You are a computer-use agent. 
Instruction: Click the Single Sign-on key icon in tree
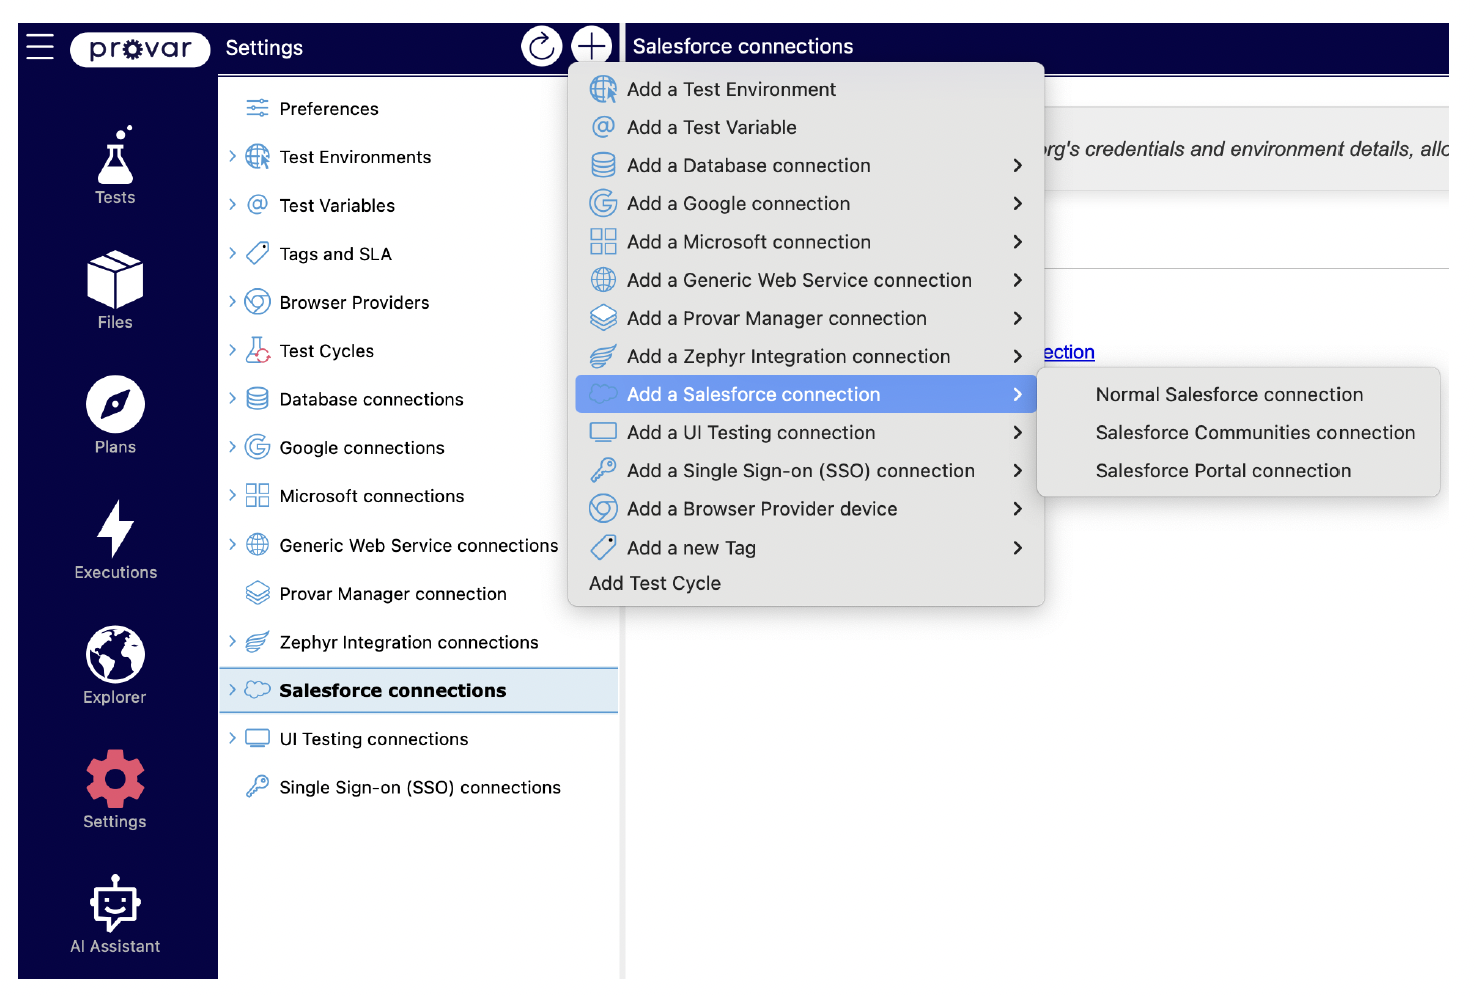click(x=258, y=787)
